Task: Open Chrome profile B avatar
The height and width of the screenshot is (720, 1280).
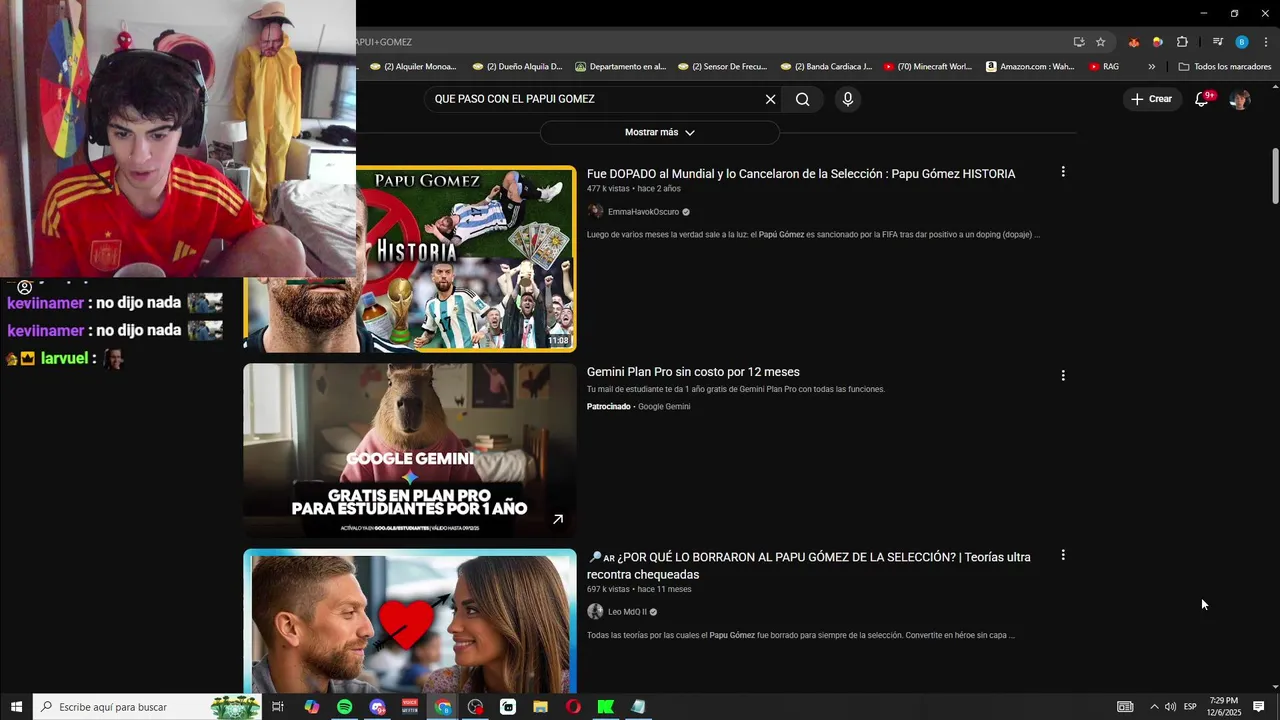Action: [1242, 42]
